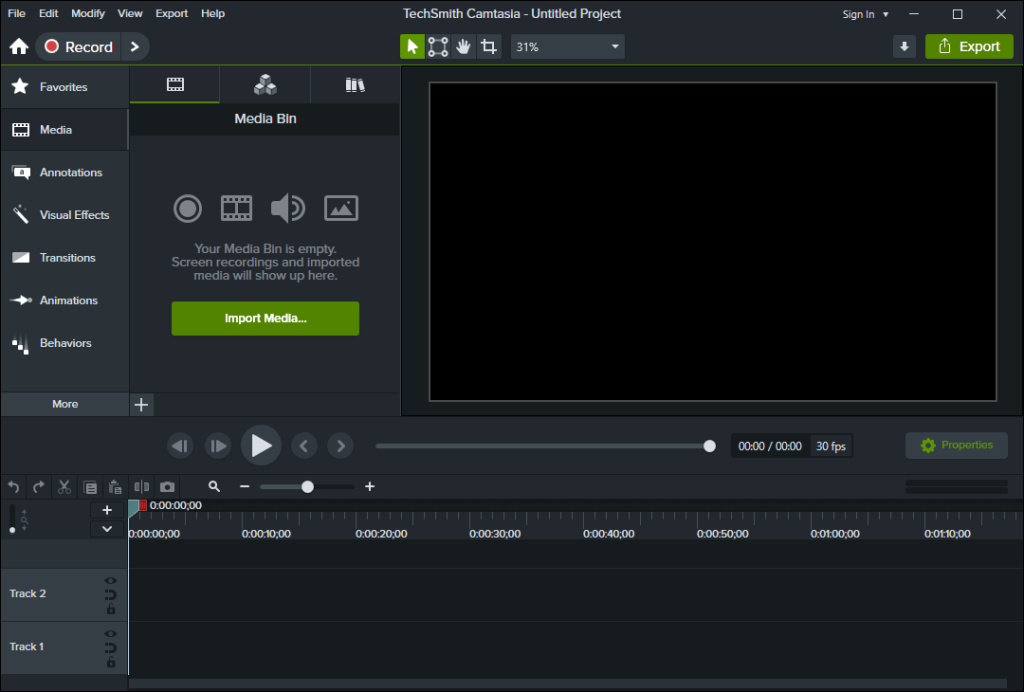
Task: Split the clip at playhead
Action: [141, 487]
